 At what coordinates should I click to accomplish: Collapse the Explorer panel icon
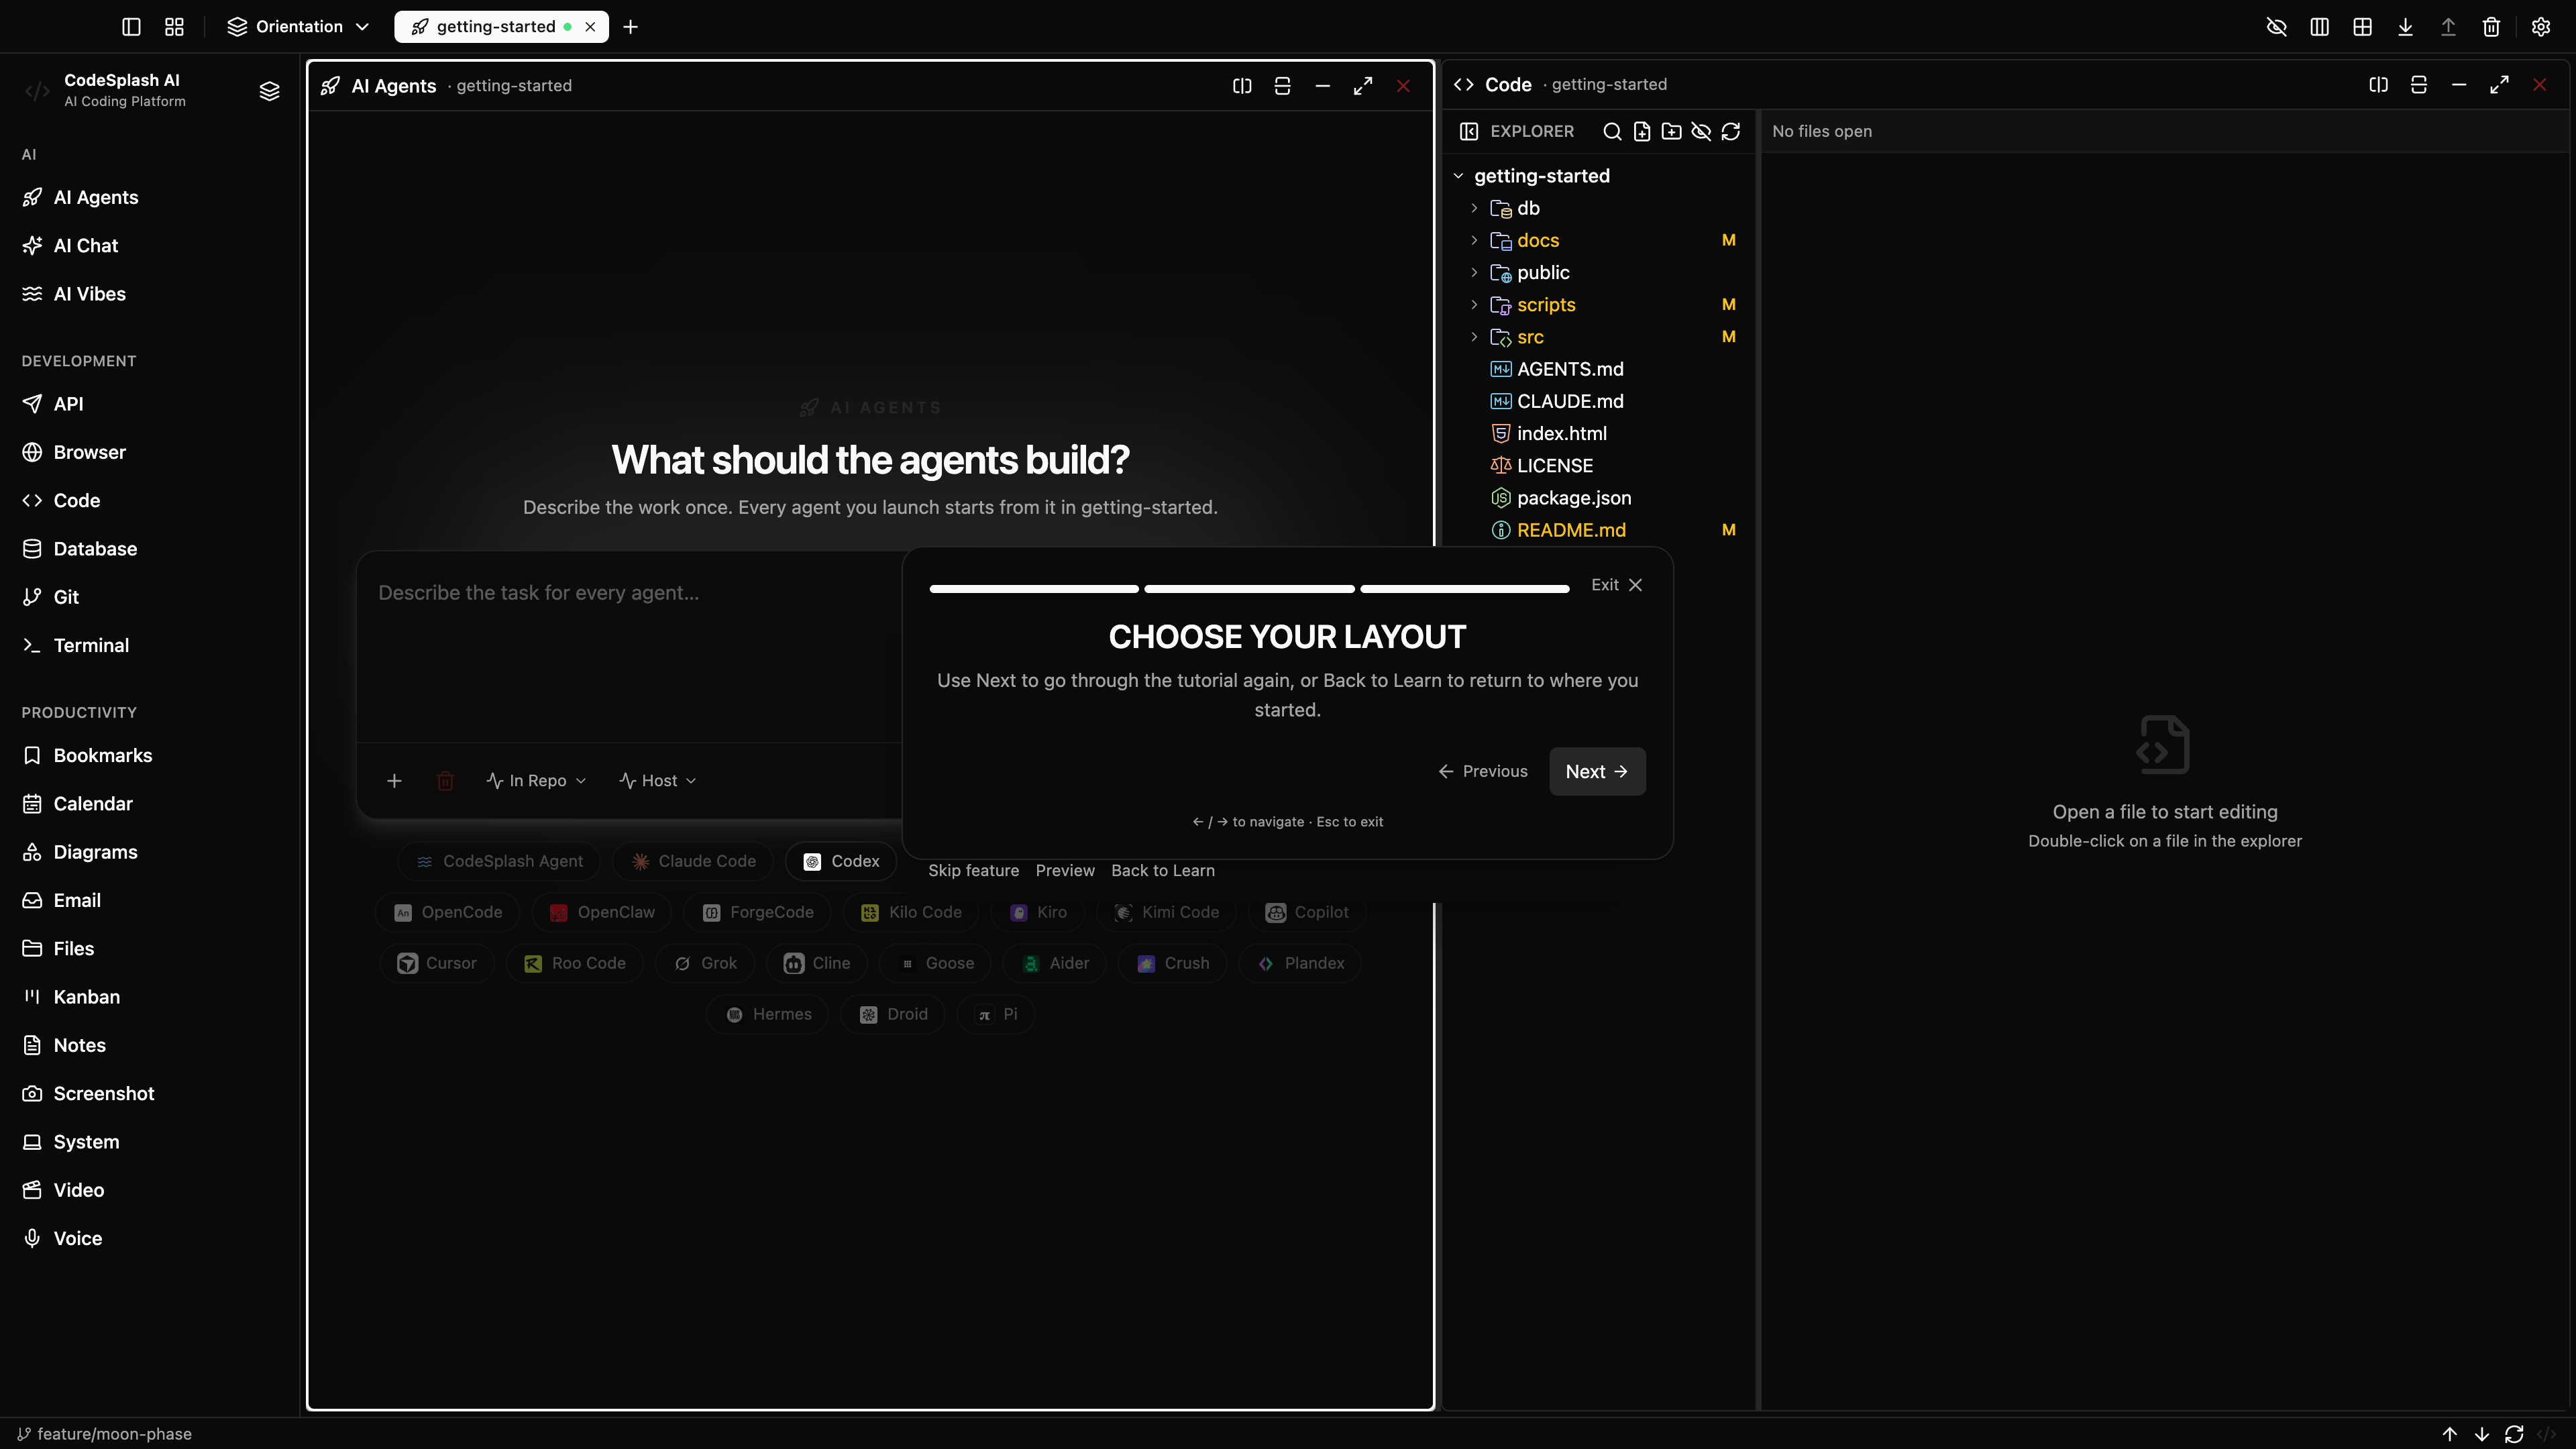(1468, 132)
